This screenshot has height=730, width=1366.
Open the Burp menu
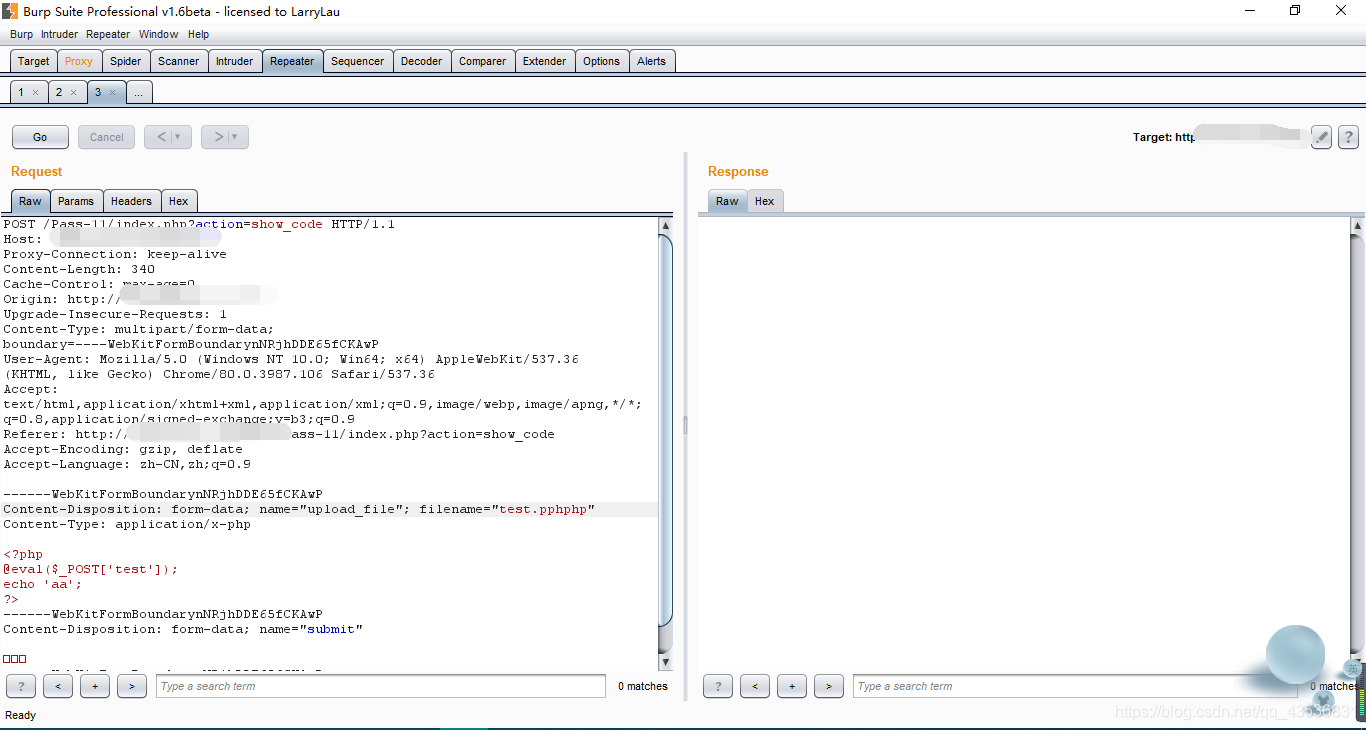click(x=21, y=34)
